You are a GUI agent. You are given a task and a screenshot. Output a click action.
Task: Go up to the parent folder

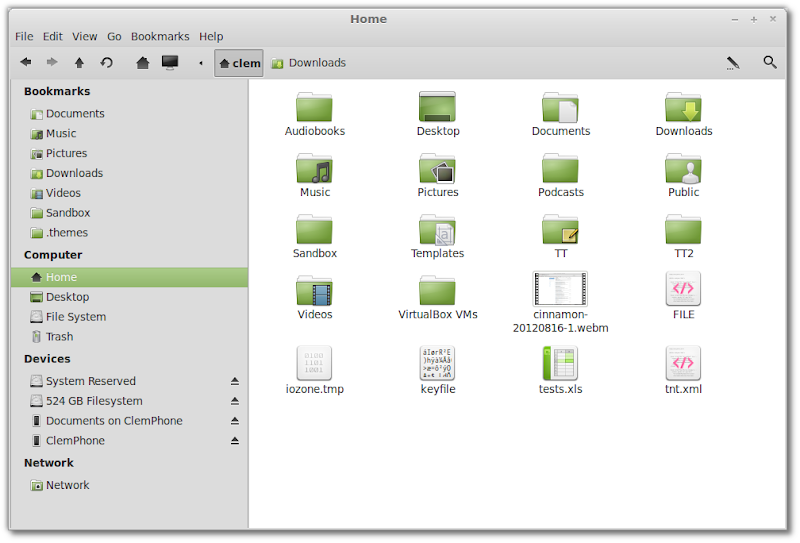[x=79, y=62]
